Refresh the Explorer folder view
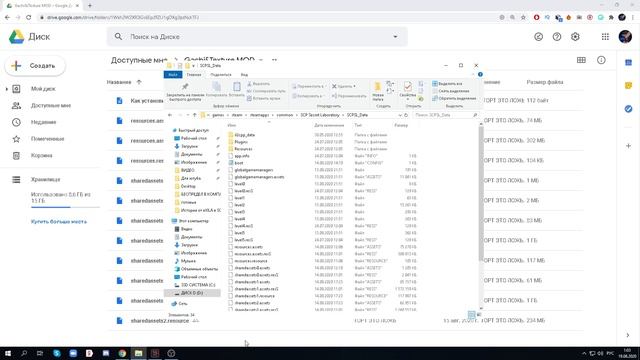Screen dimensions: 640x360 [406, 115]
